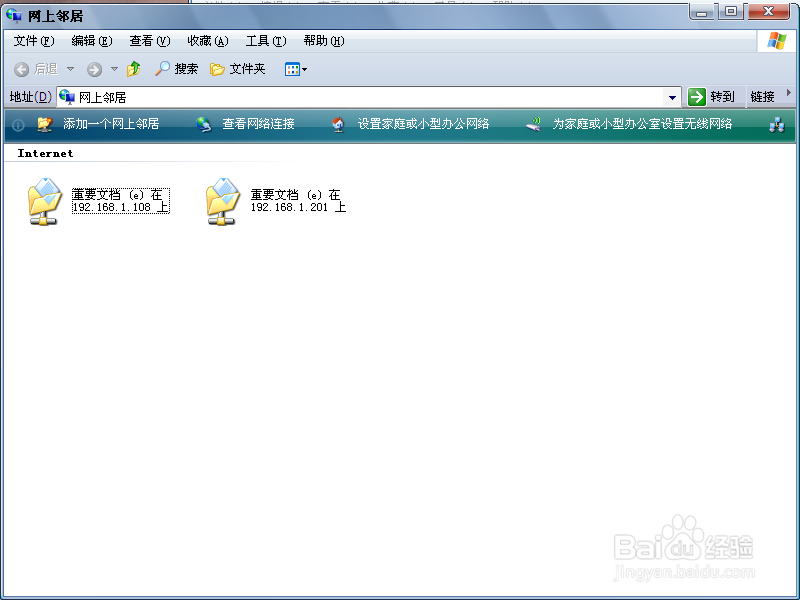Screen dimensions: 800x600
Task: Click label 重要文档 (e) 在 192.168.1.108 上
Action: pyautogui.click(x=120, y=201)
